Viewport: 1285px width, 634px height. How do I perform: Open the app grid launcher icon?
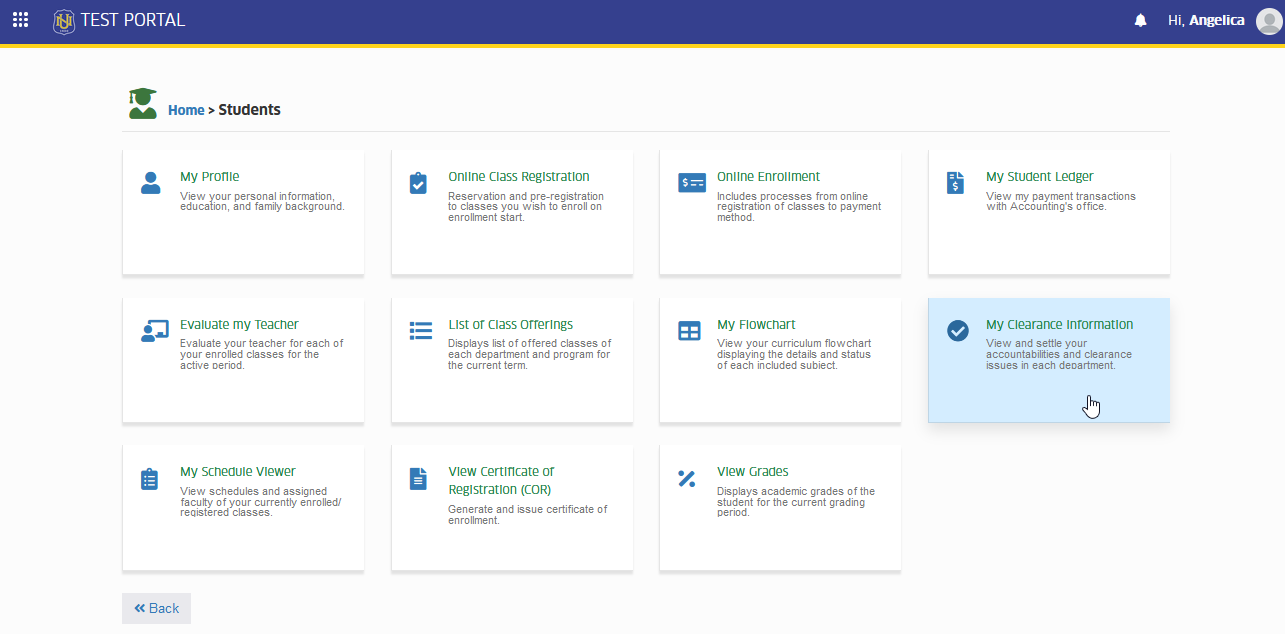pos(20,20)
